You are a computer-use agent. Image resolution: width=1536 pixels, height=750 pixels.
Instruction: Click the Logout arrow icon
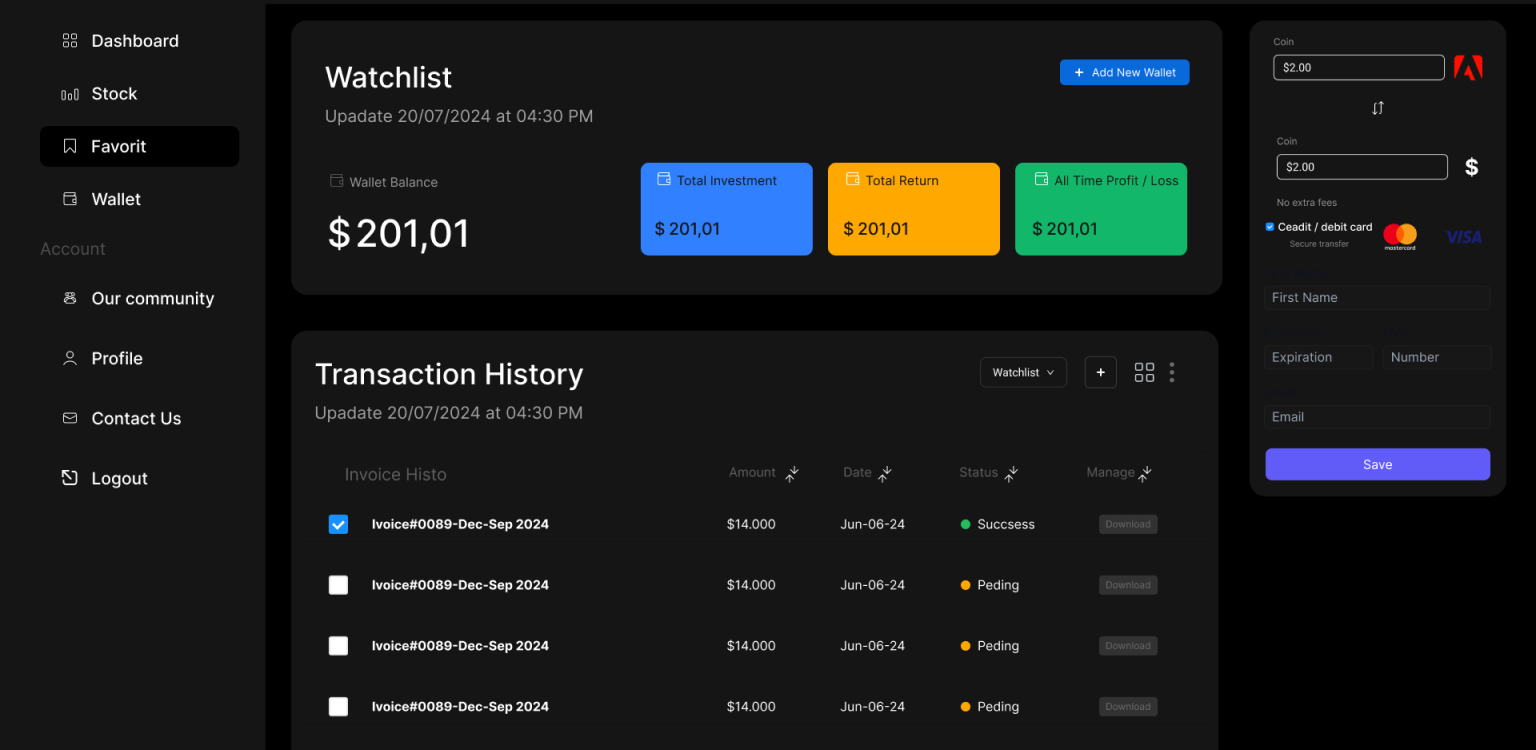70,478
